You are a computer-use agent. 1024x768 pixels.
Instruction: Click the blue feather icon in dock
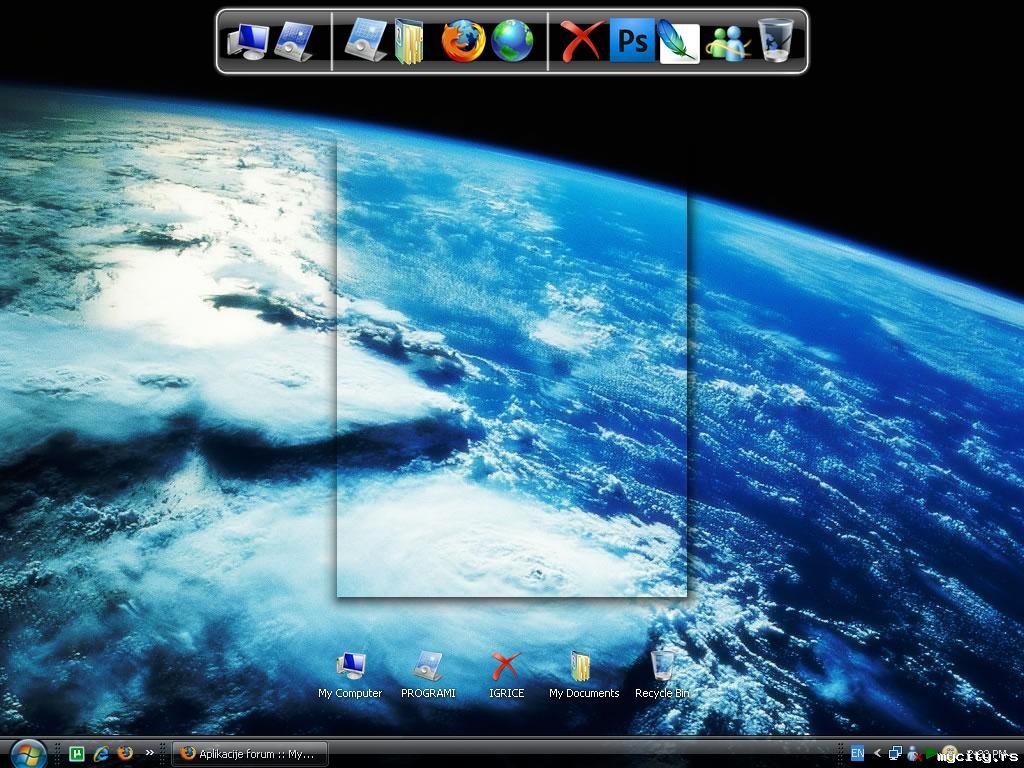(679, 41)
